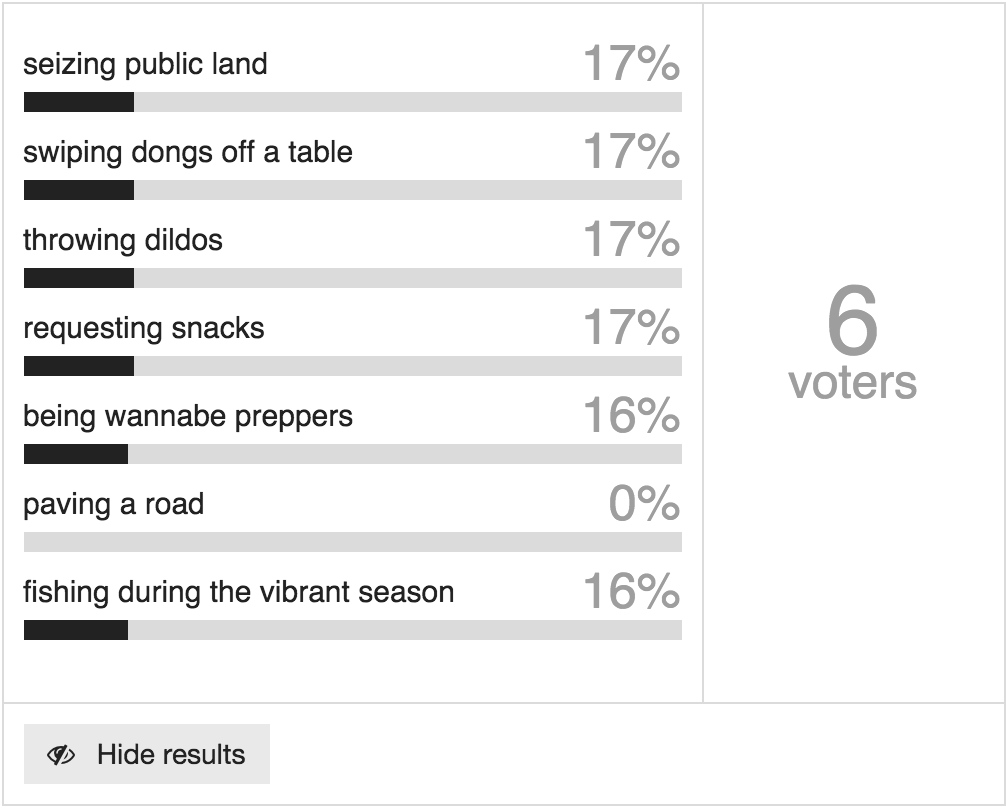This screenshot has height=808, width=1006.
Task: Click the 6 voters count
Action: tap(852, 341)
